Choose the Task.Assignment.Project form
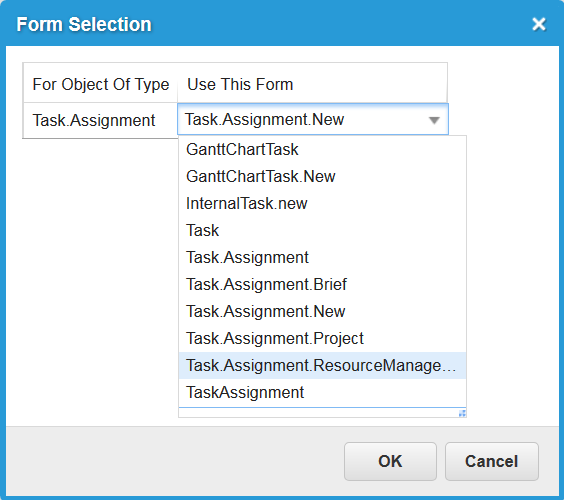The width and height of the screenshot is (564, 500). click(x=322, y=338)
